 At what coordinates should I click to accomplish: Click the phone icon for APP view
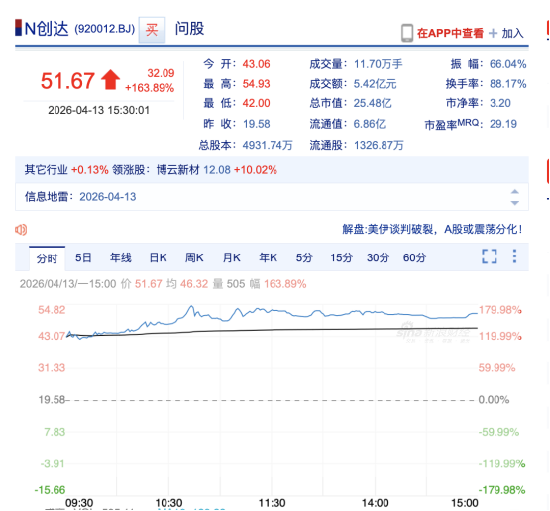click(x=407, y=33)
